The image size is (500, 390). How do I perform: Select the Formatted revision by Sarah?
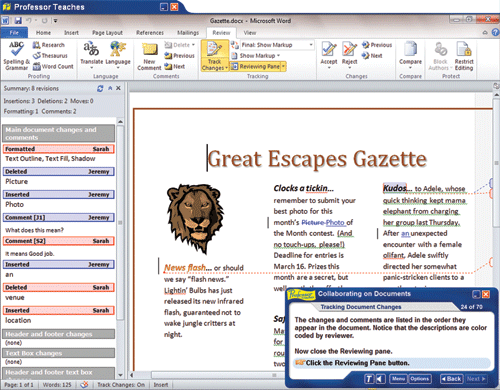[58, 149]
